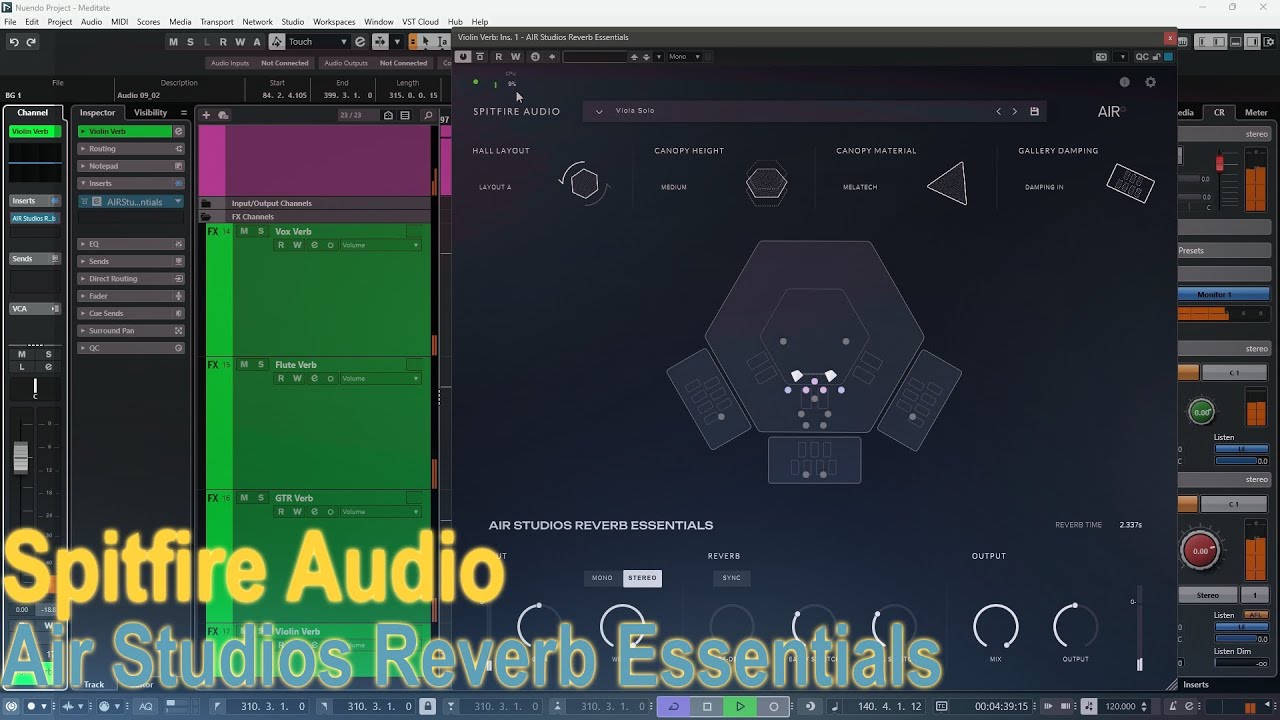Mute the Flute Verb track
The width and height of the screenshot is (1280, 720).
pos(244,365)
